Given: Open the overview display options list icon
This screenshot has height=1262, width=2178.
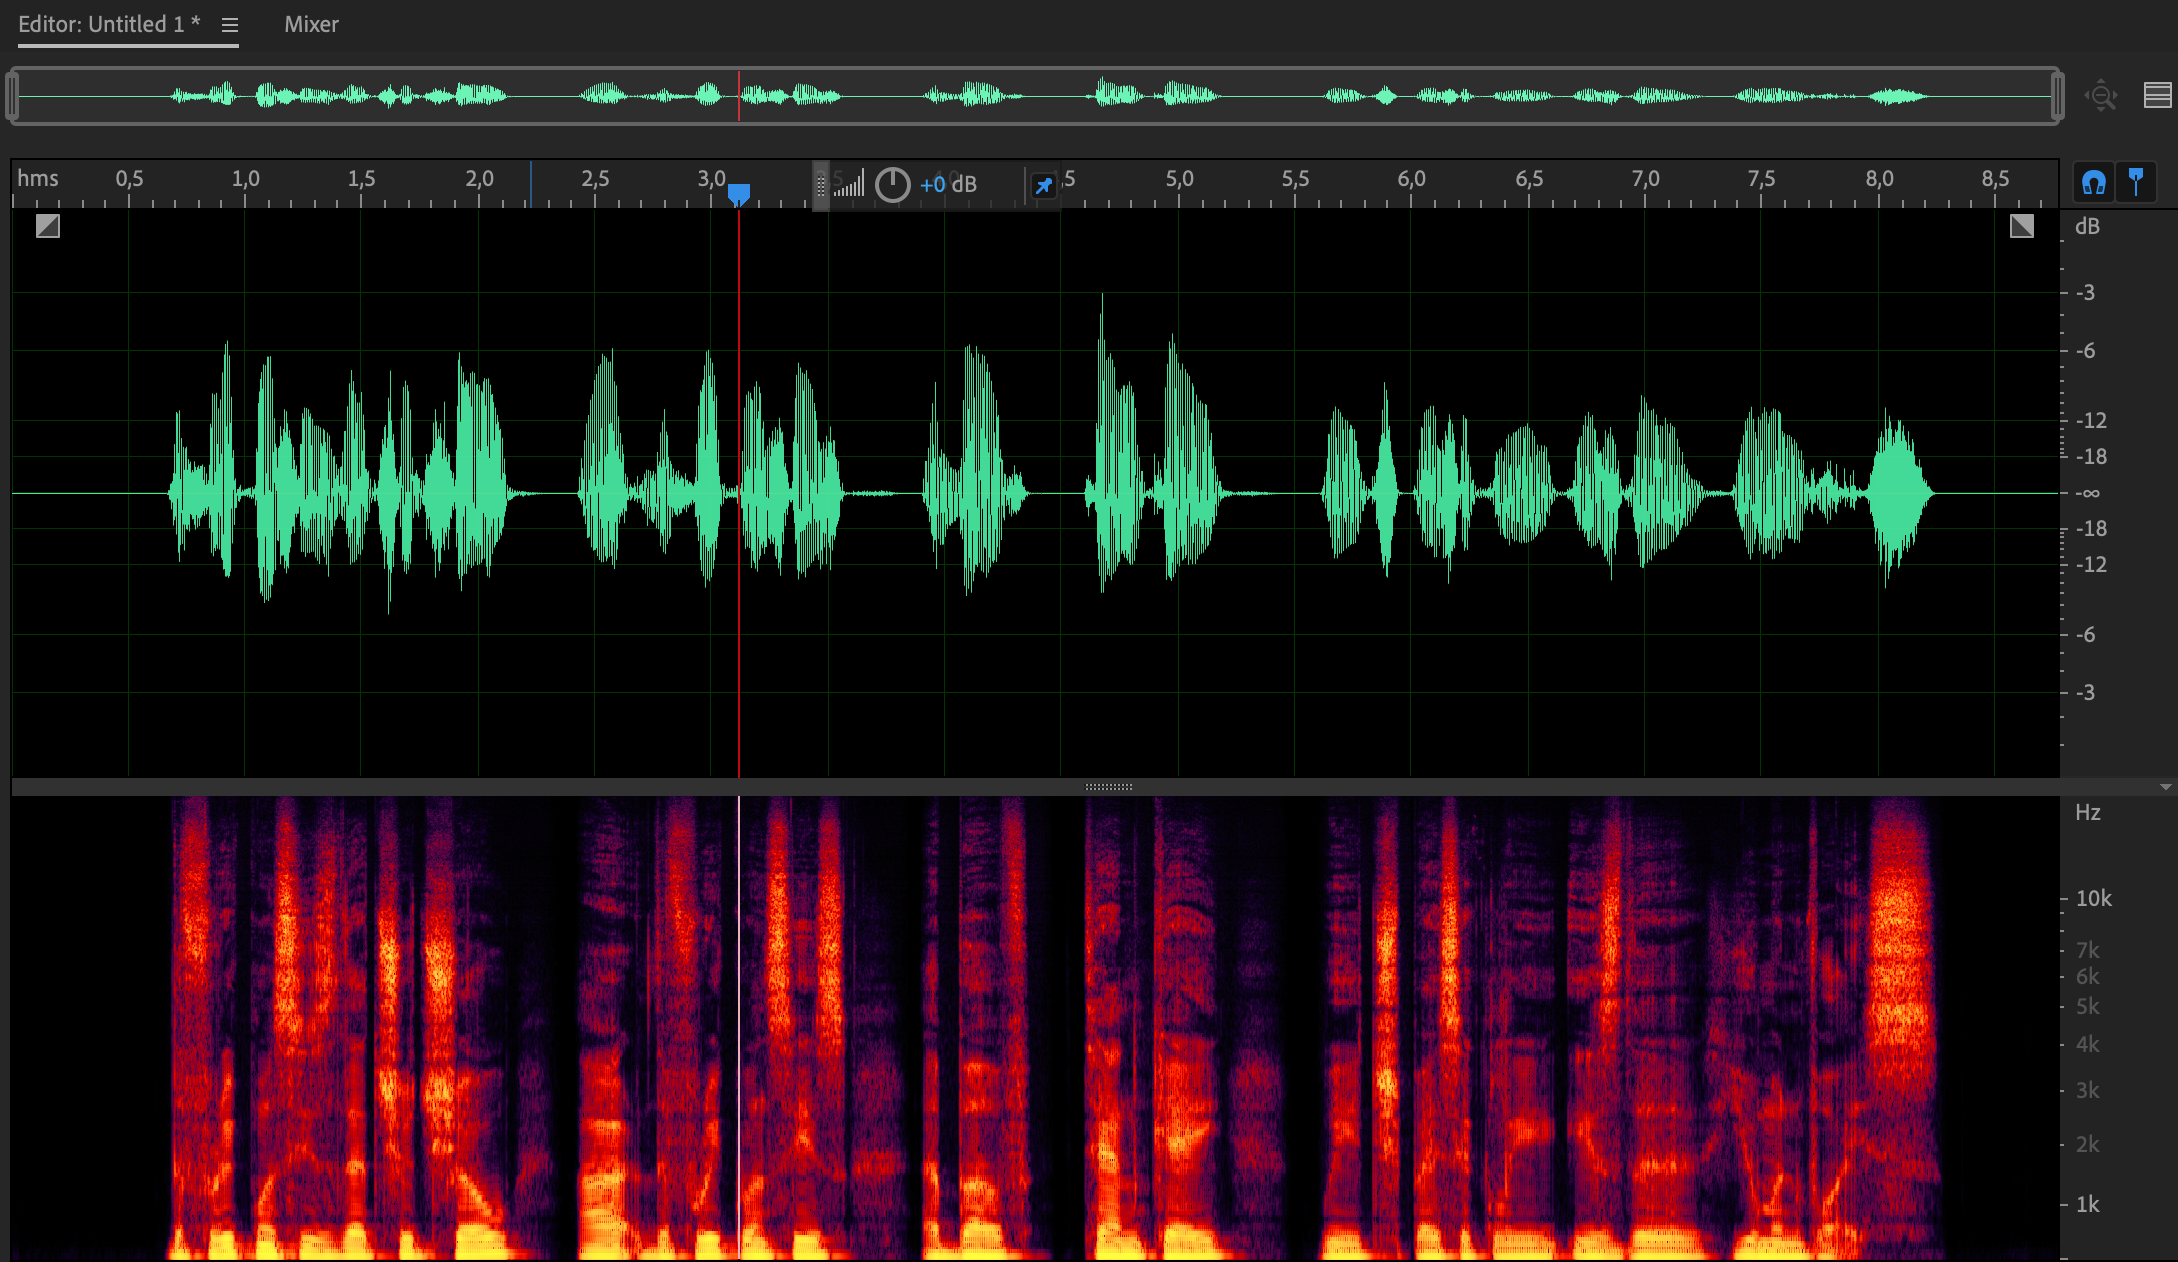Looking at the screenshot, I should point(2157,96).
